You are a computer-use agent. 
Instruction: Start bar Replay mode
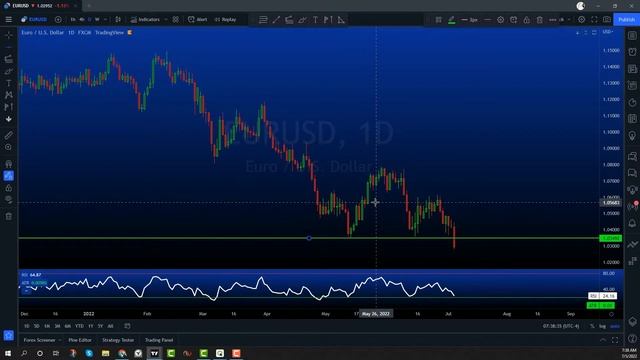tap(225, 19)
